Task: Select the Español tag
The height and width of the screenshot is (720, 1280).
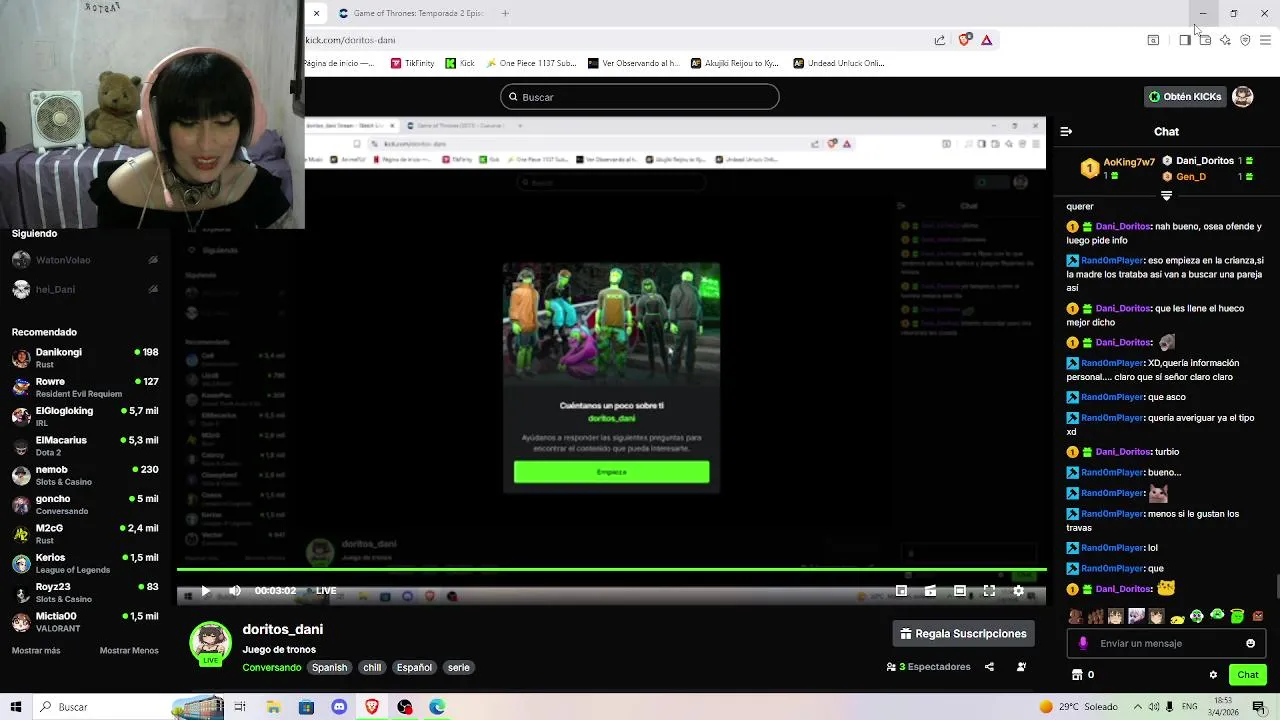Action: pyautogui.click(x=414, y=668)
